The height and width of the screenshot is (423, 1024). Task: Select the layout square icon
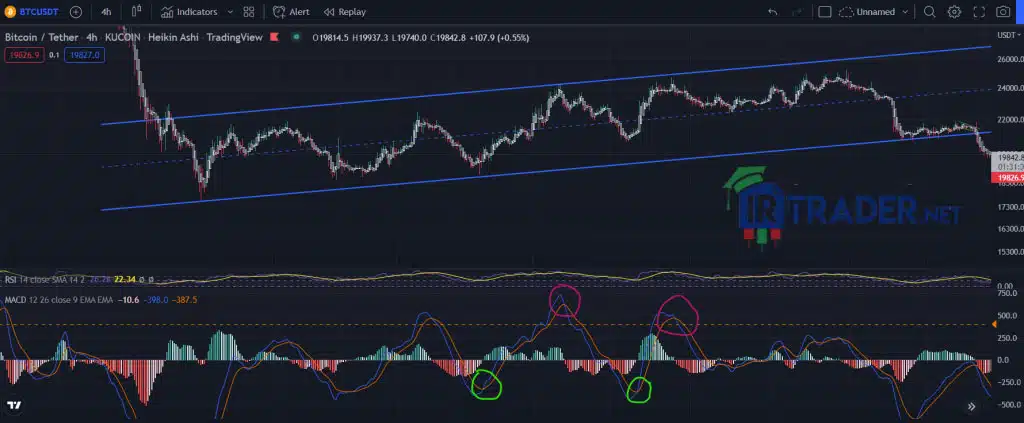(x=825, y=12)
